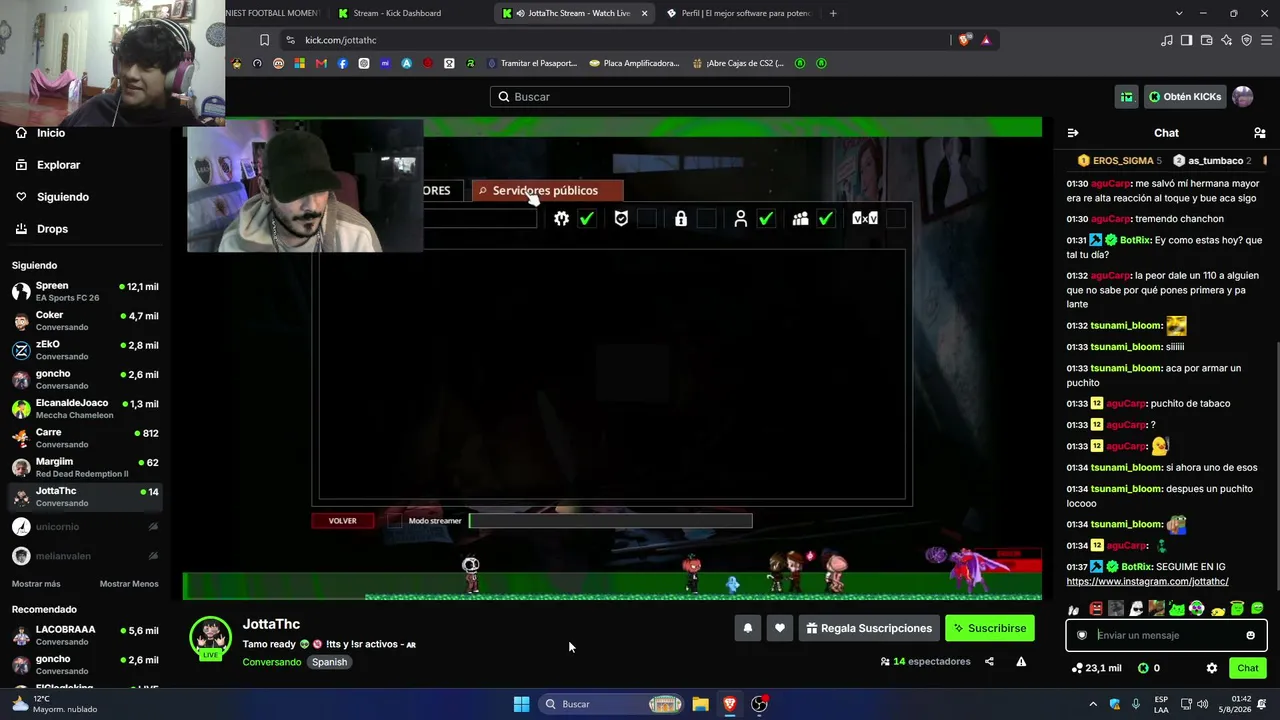Click the shield icon in chat input
This screenshot has width=1280, height=720.
(x=1081, y=635)
